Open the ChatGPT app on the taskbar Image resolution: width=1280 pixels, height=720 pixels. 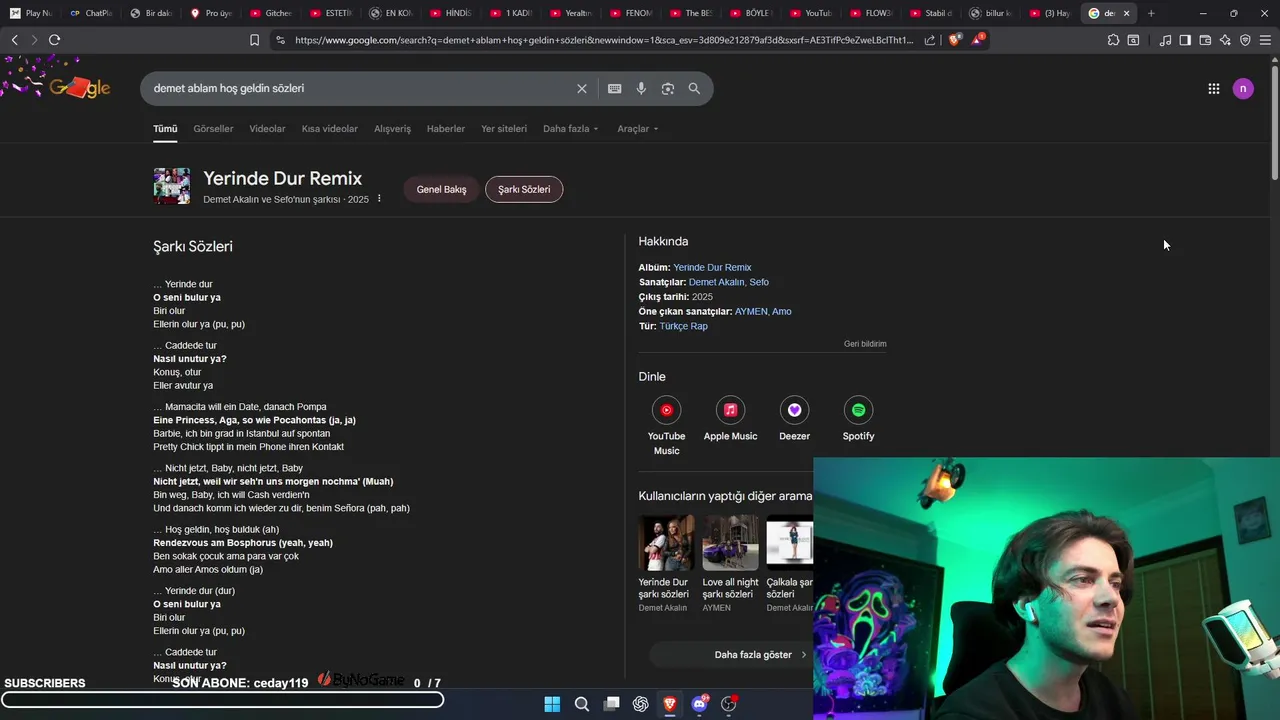[641, 704]
